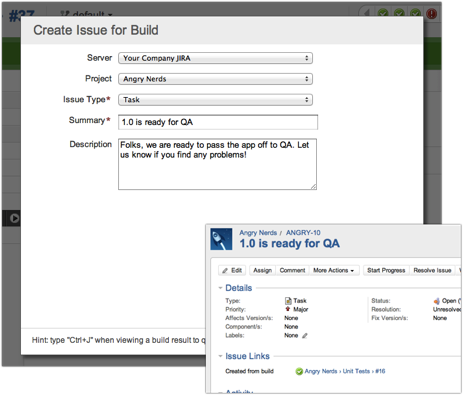Click the play icon on the left edge

click(x=14, y=218)
